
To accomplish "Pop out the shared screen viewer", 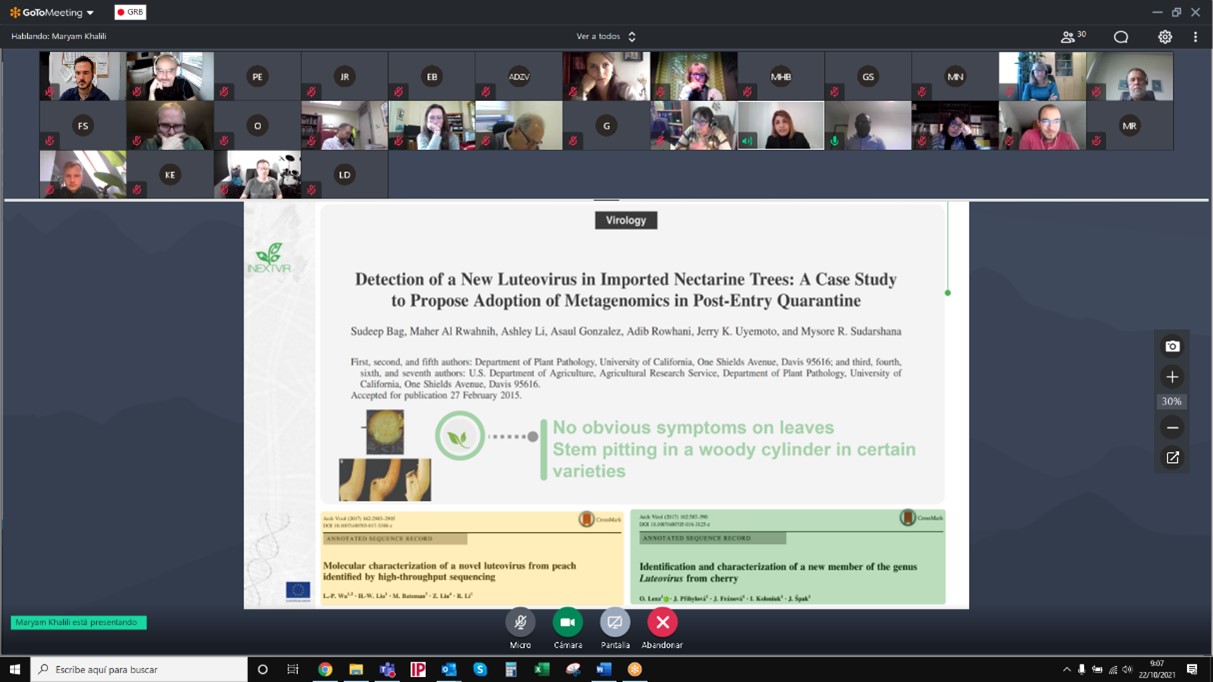I will (x=1172, y=458).
